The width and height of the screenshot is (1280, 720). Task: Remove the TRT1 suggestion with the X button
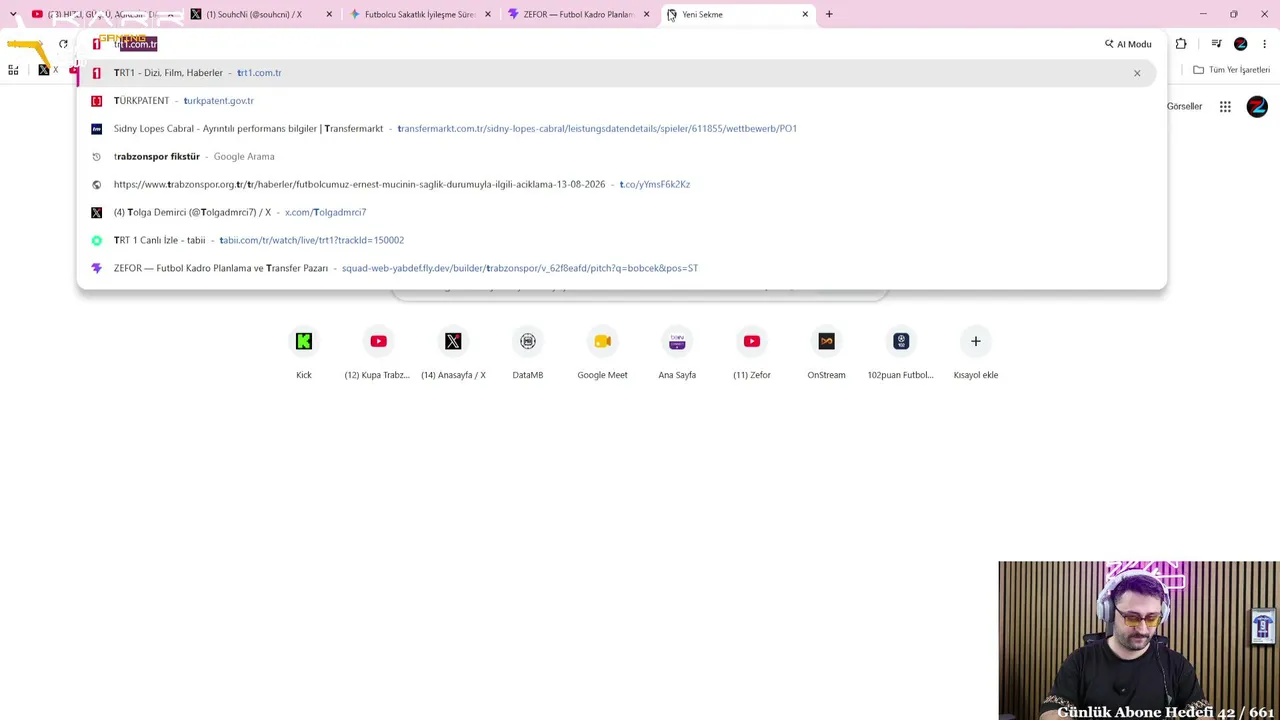(x=1137, y=73)
